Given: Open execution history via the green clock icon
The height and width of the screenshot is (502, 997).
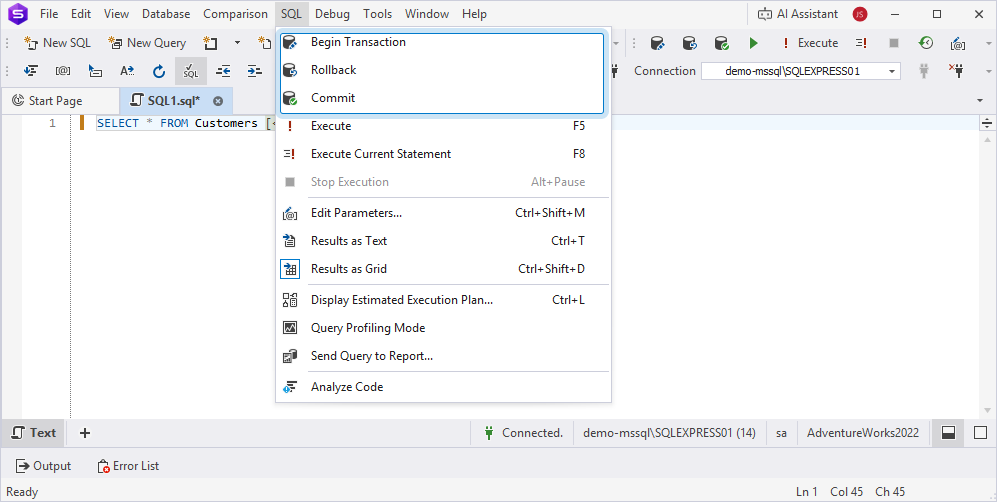Looking at the screenshot, I should (x=926, y=43).
